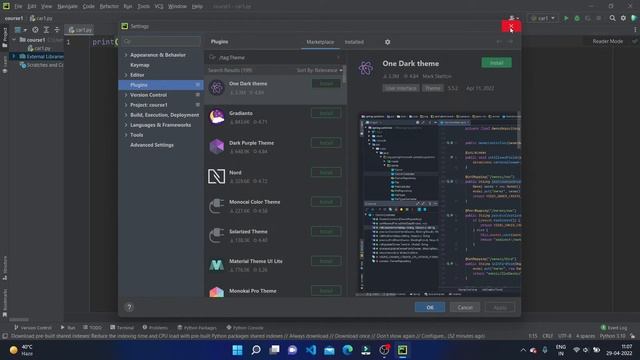640x360 pixels.
Task: Open the Navigate menu
Action: (x=67, y=7)
